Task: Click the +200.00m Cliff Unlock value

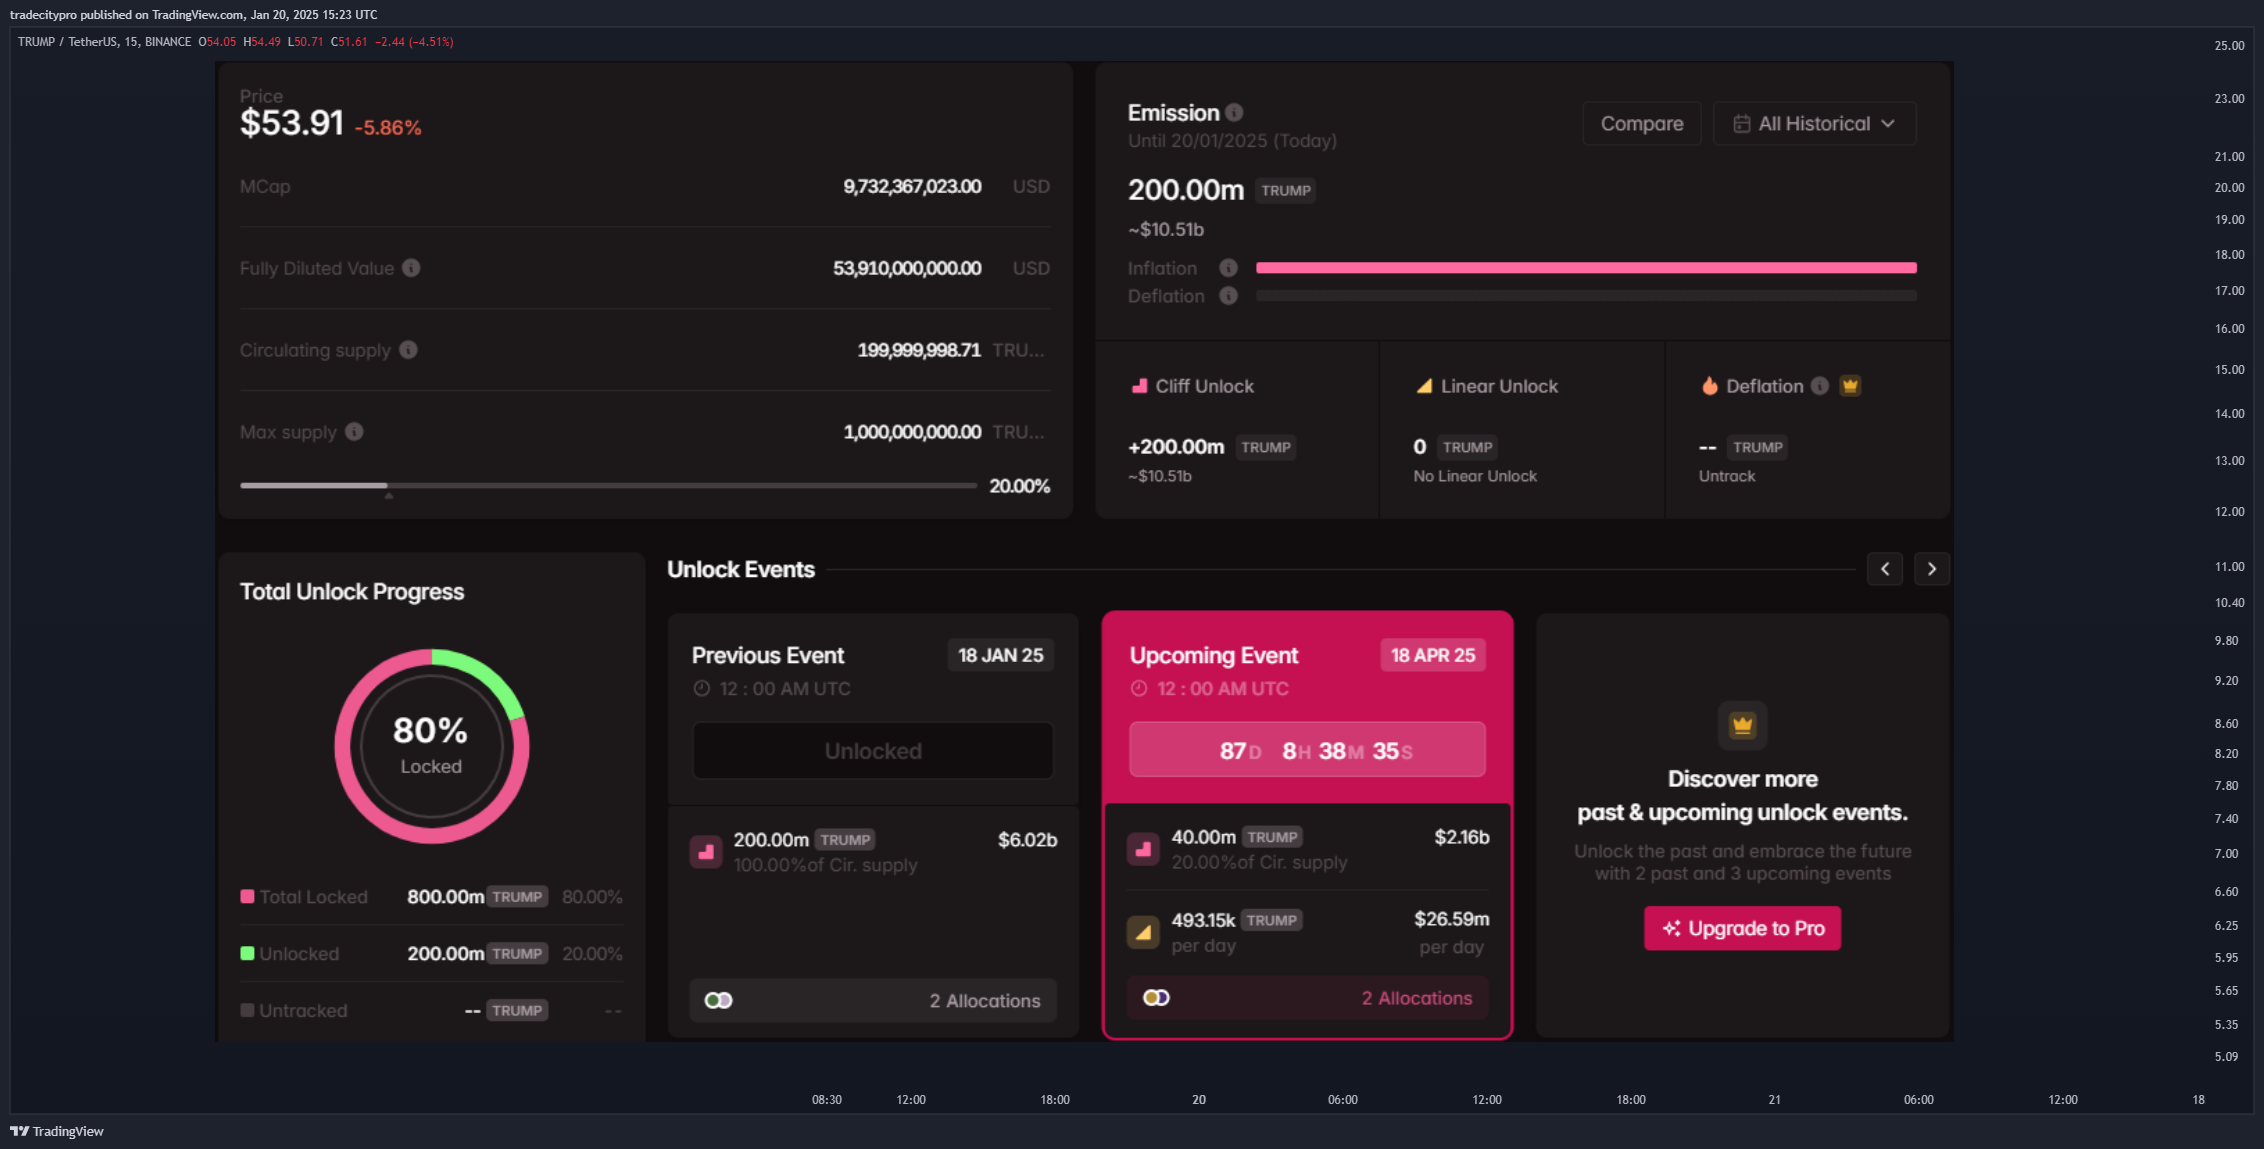Action: click(x=1176, y=447)
